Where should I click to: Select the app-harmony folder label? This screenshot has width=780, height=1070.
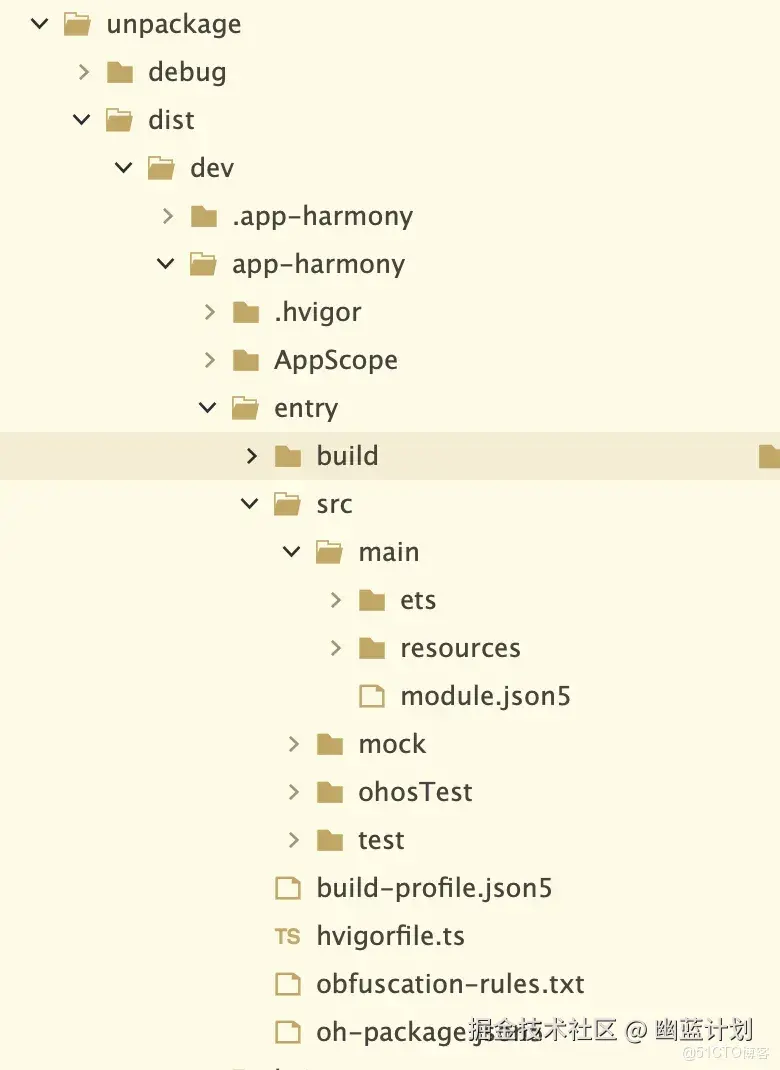318,264
